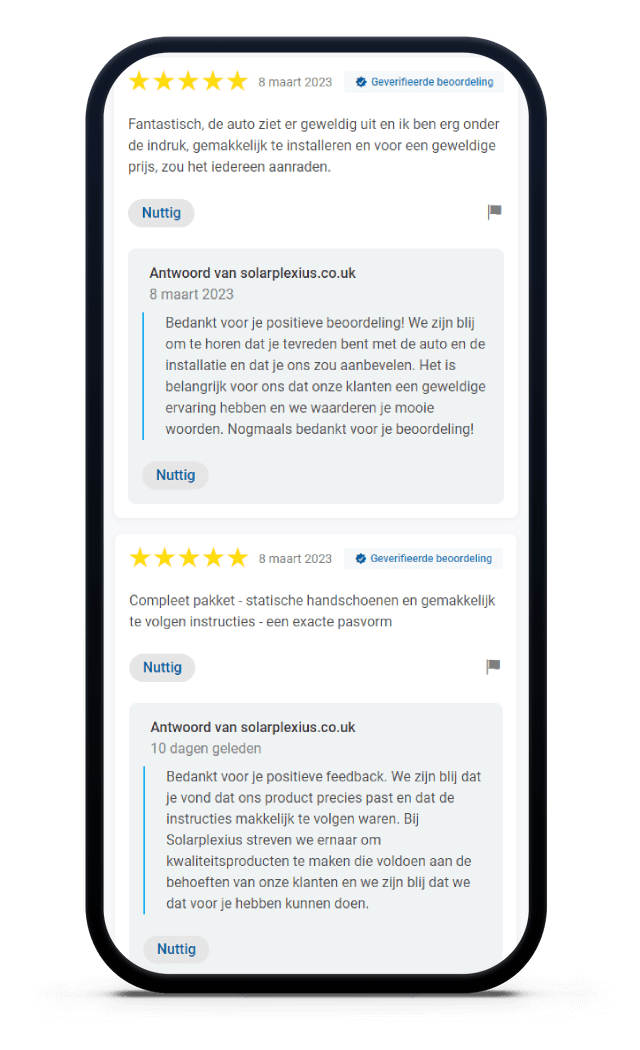This screenshot has width=640, height=1050.
Task: Click third star of the first review rating
Action: tap(188, 81)
